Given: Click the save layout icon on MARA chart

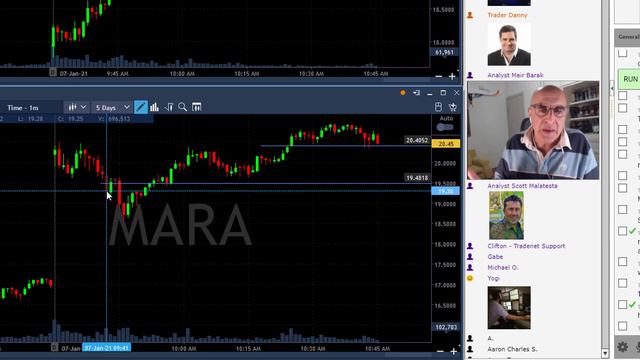Looking at the screenshot, I should [438, 107].
